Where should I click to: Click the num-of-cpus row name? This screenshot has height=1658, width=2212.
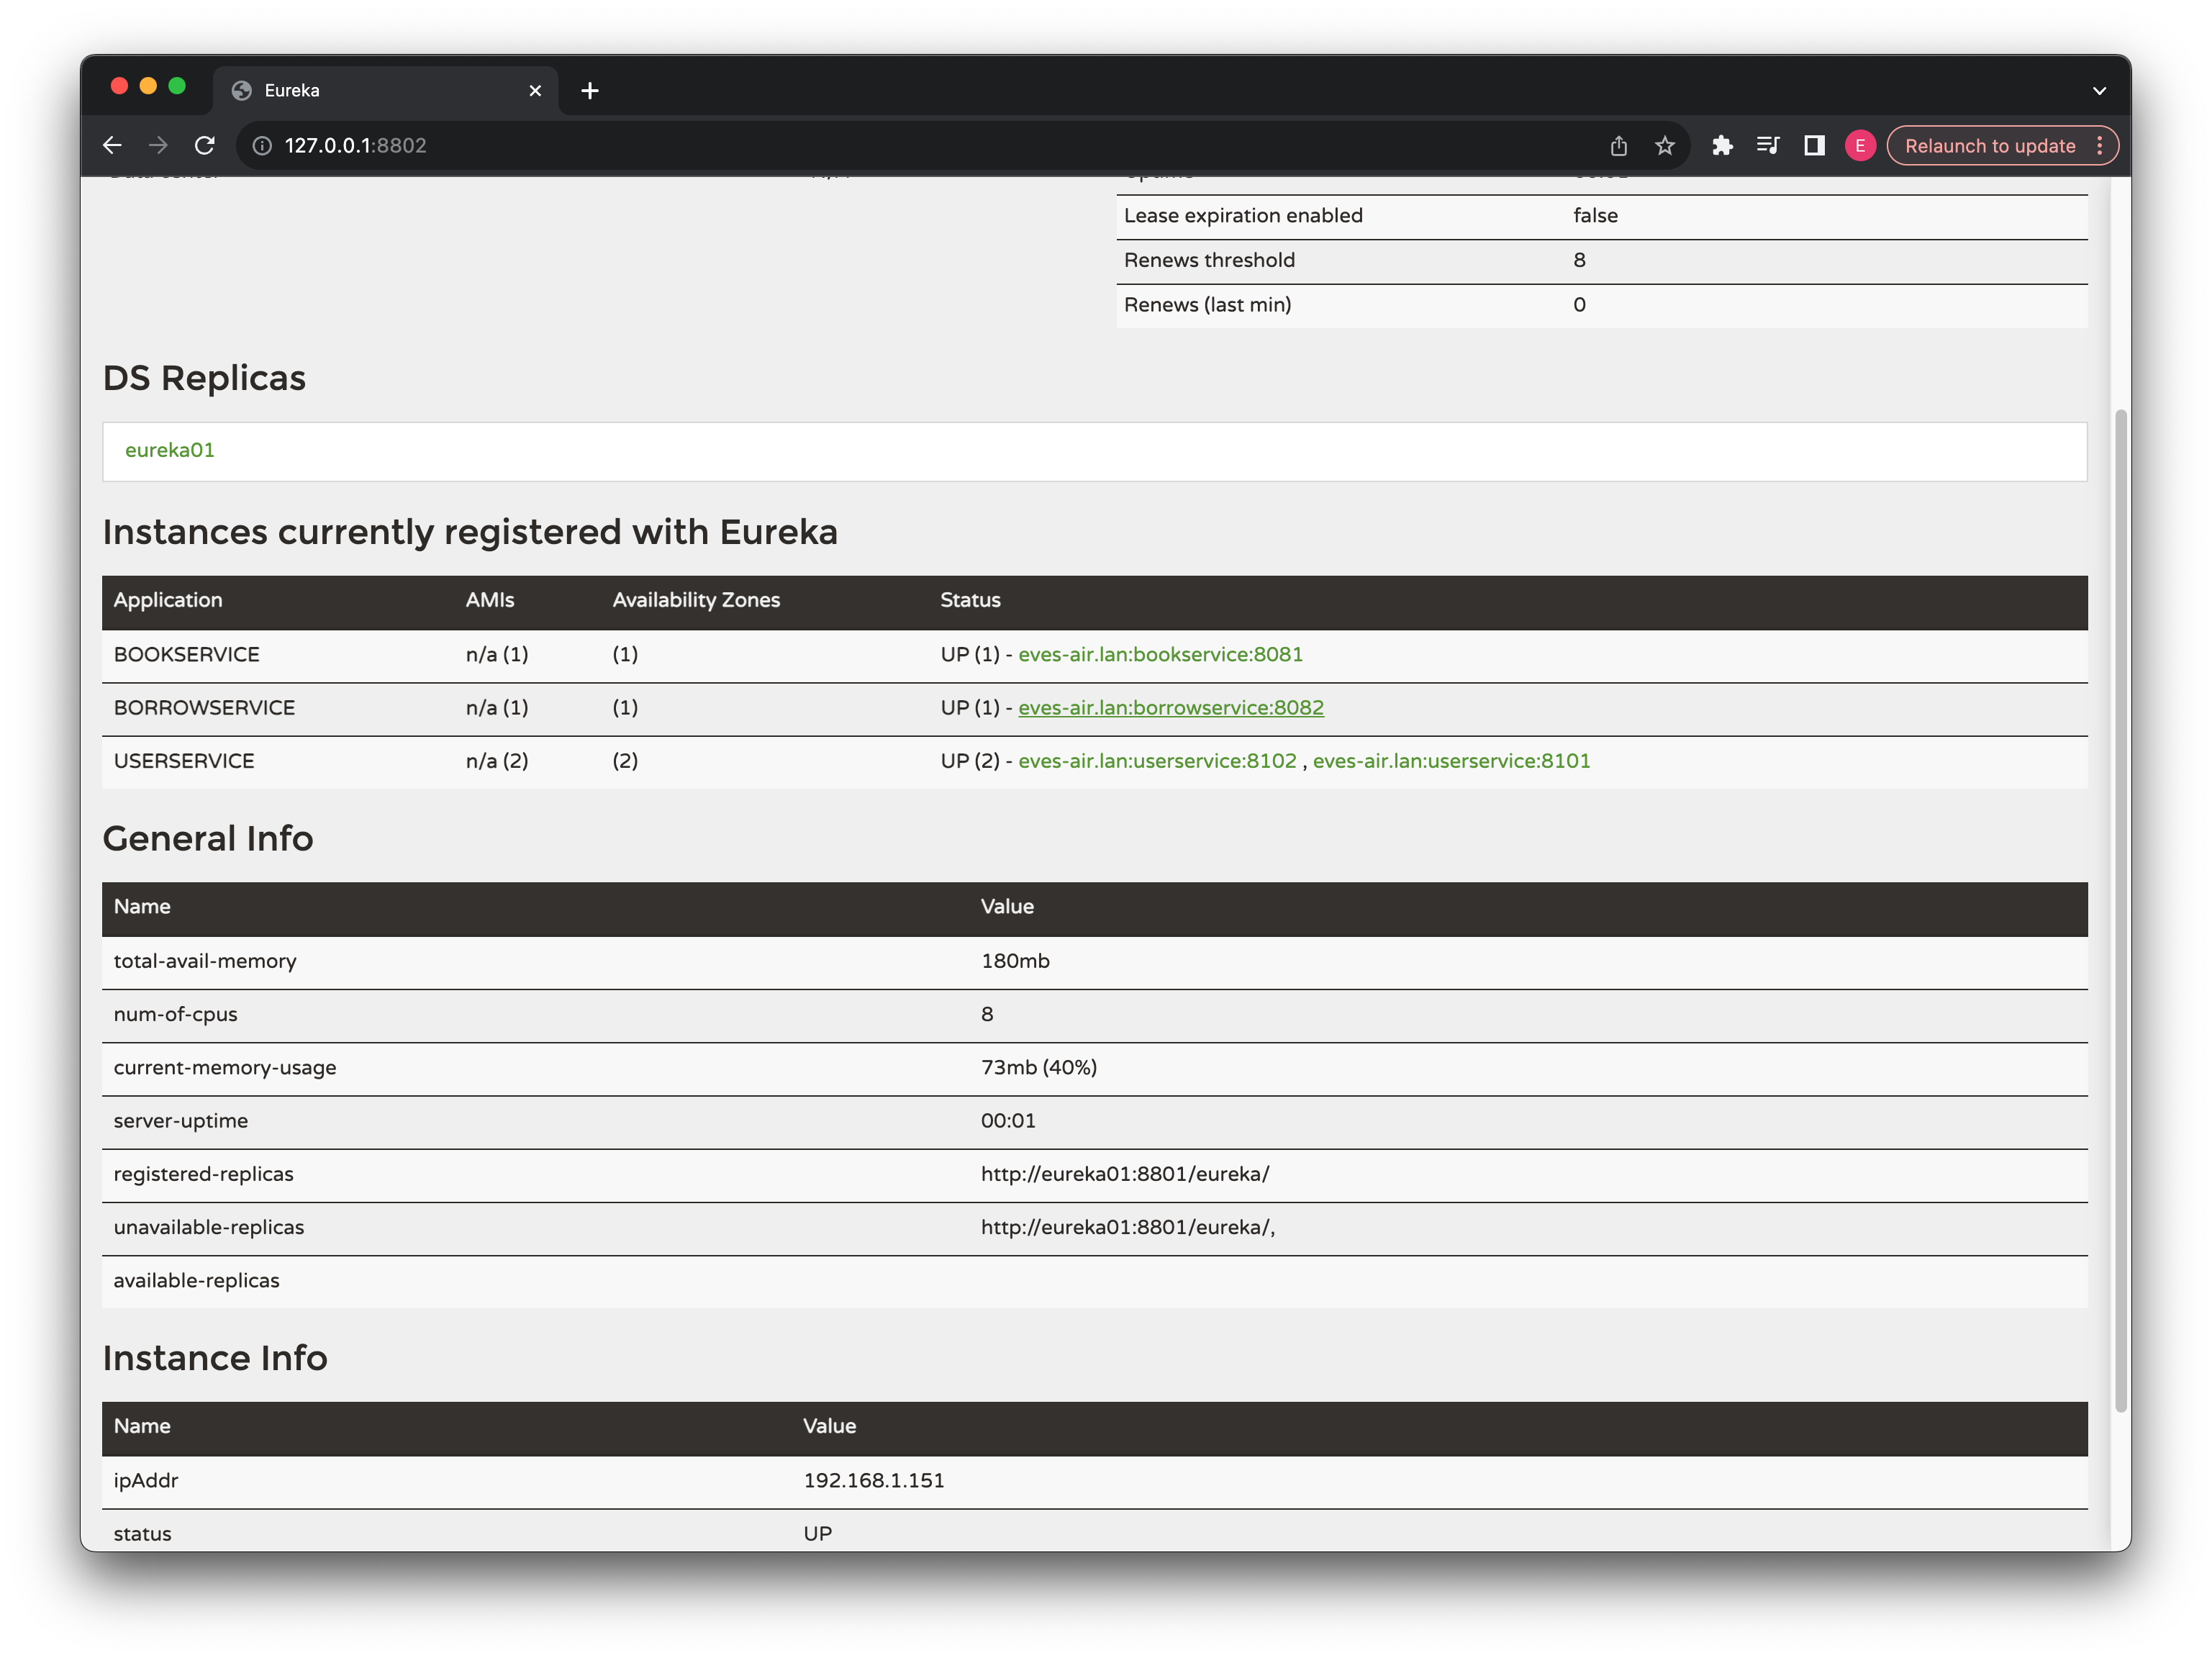point(175,1014)
